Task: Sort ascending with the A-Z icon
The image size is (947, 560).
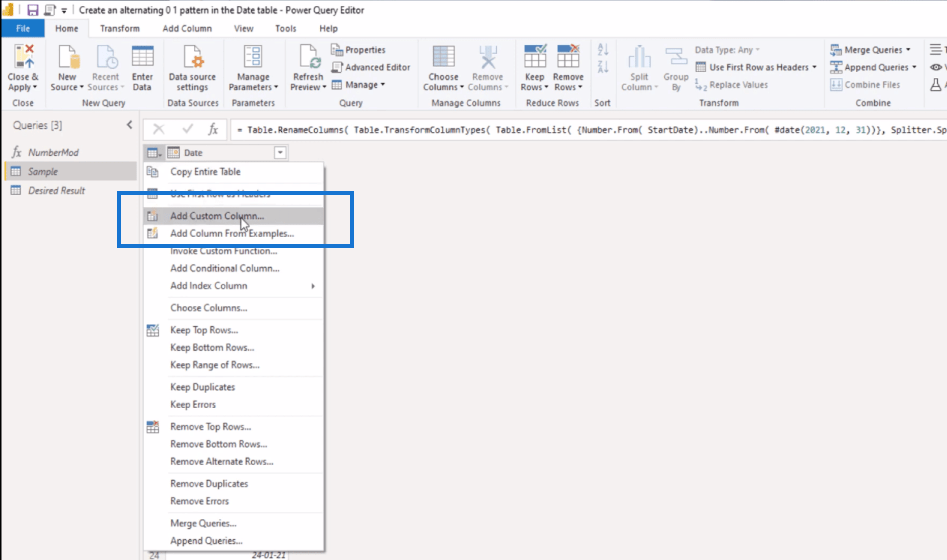Action: pyautogui.click(x=603, y=50)
